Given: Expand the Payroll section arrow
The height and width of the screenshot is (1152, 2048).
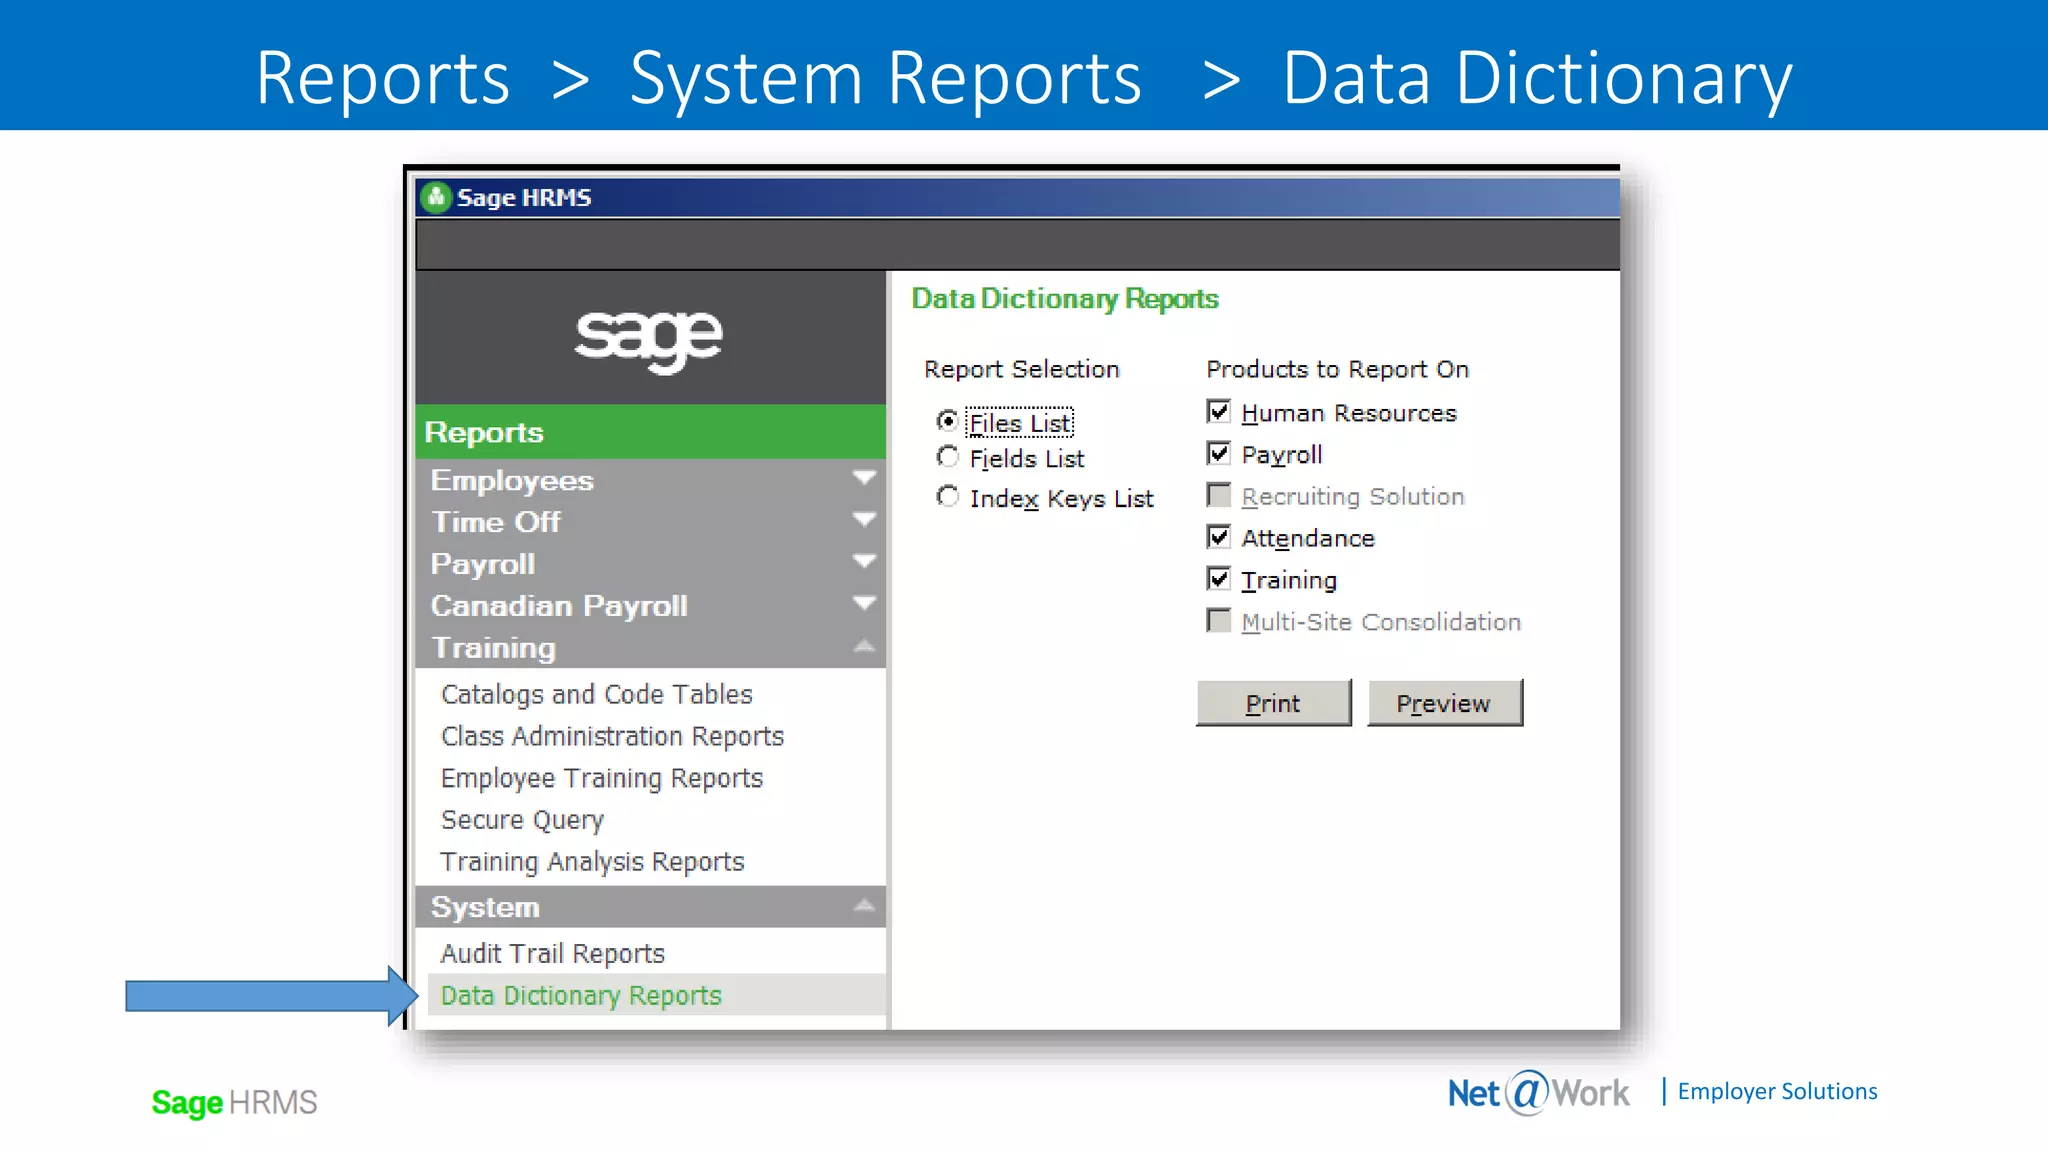Looking at the screenshot, I should pos(864,562).
